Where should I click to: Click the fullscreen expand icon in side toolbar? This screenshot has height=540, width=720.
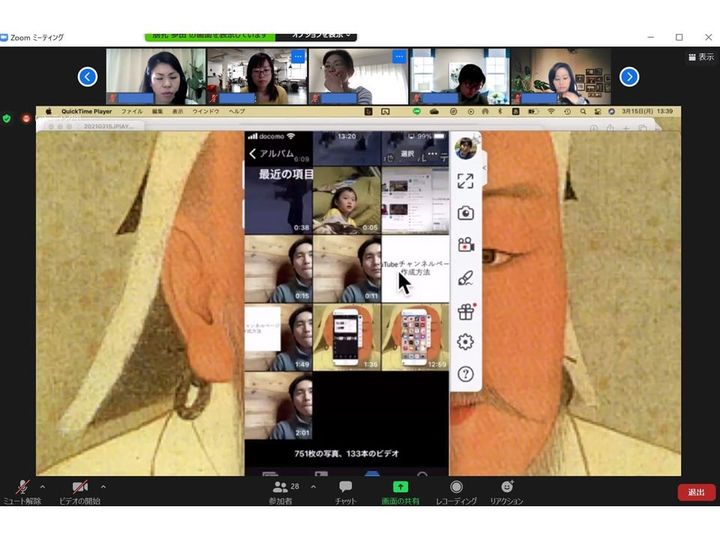click(x=465, y=181)
